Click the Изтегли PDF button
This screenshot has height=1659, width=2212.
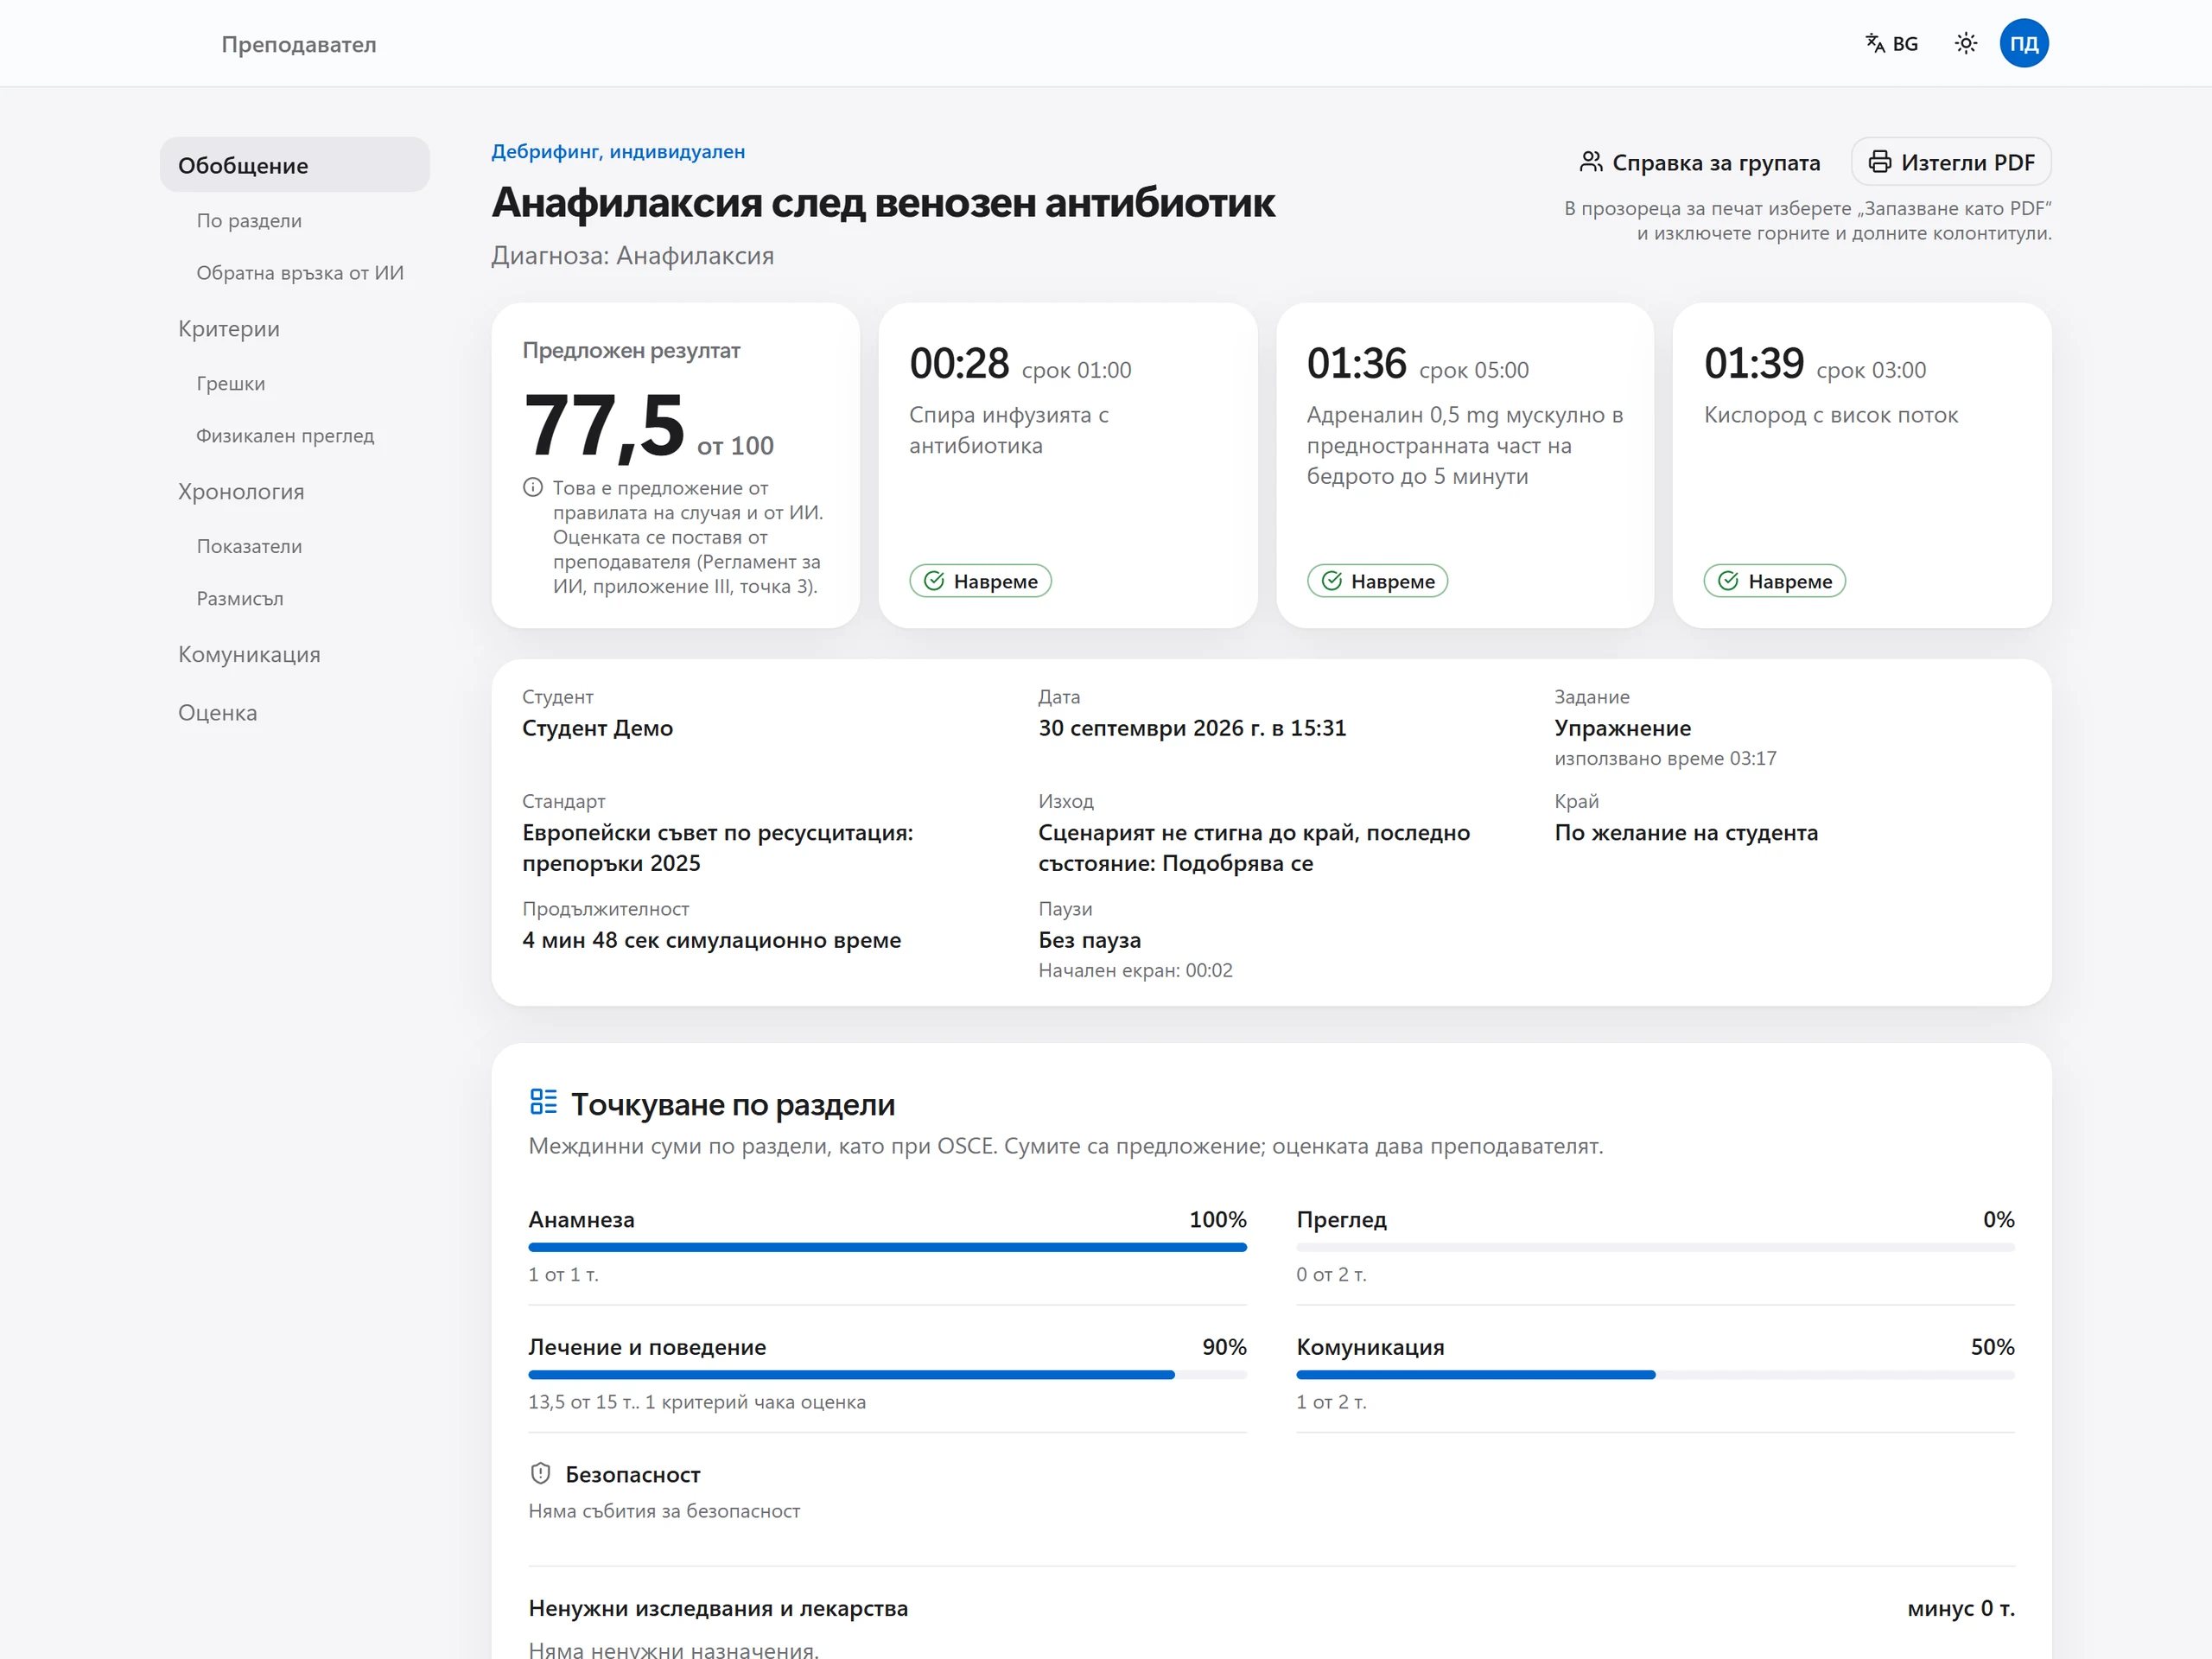[1951, 162]
